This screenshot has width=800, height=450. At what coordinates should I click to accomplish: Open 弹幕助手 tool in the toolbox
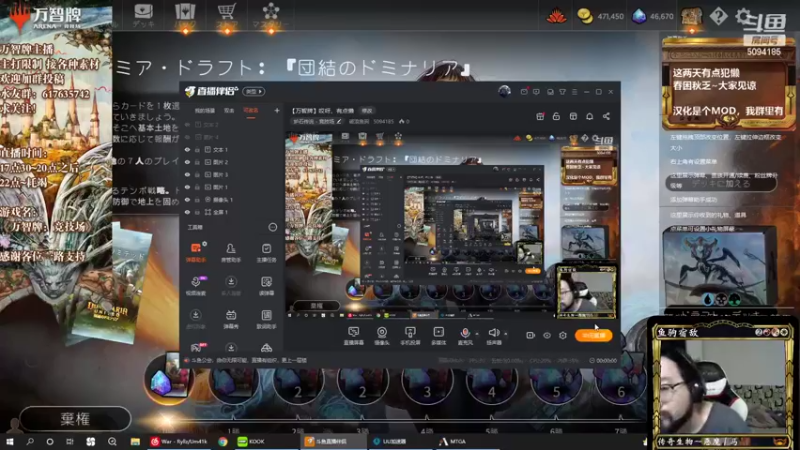[196, 252]
